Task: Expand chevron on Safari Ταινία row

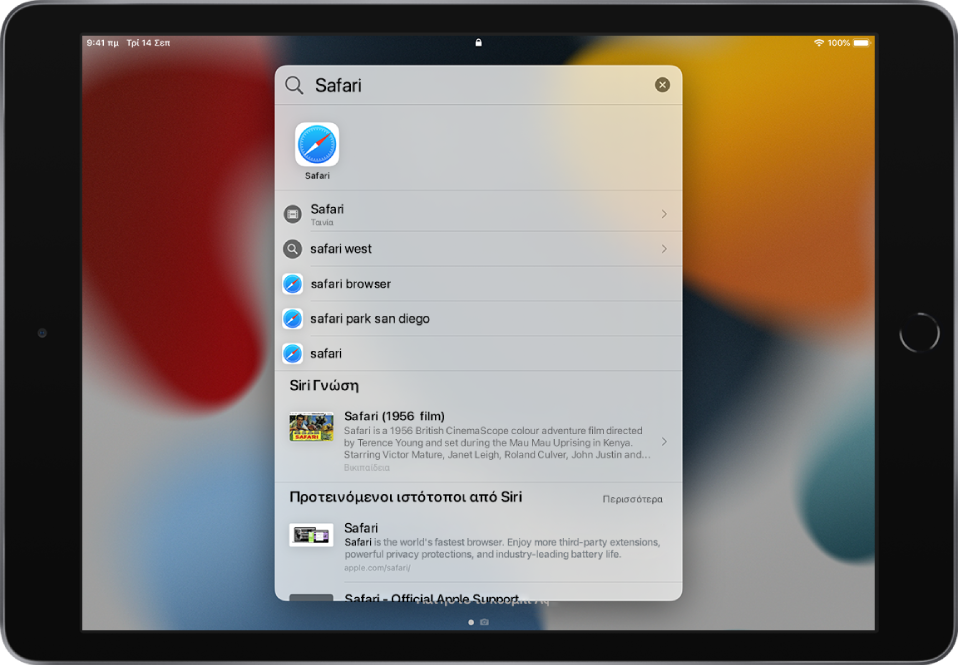Action: [664, 214]
